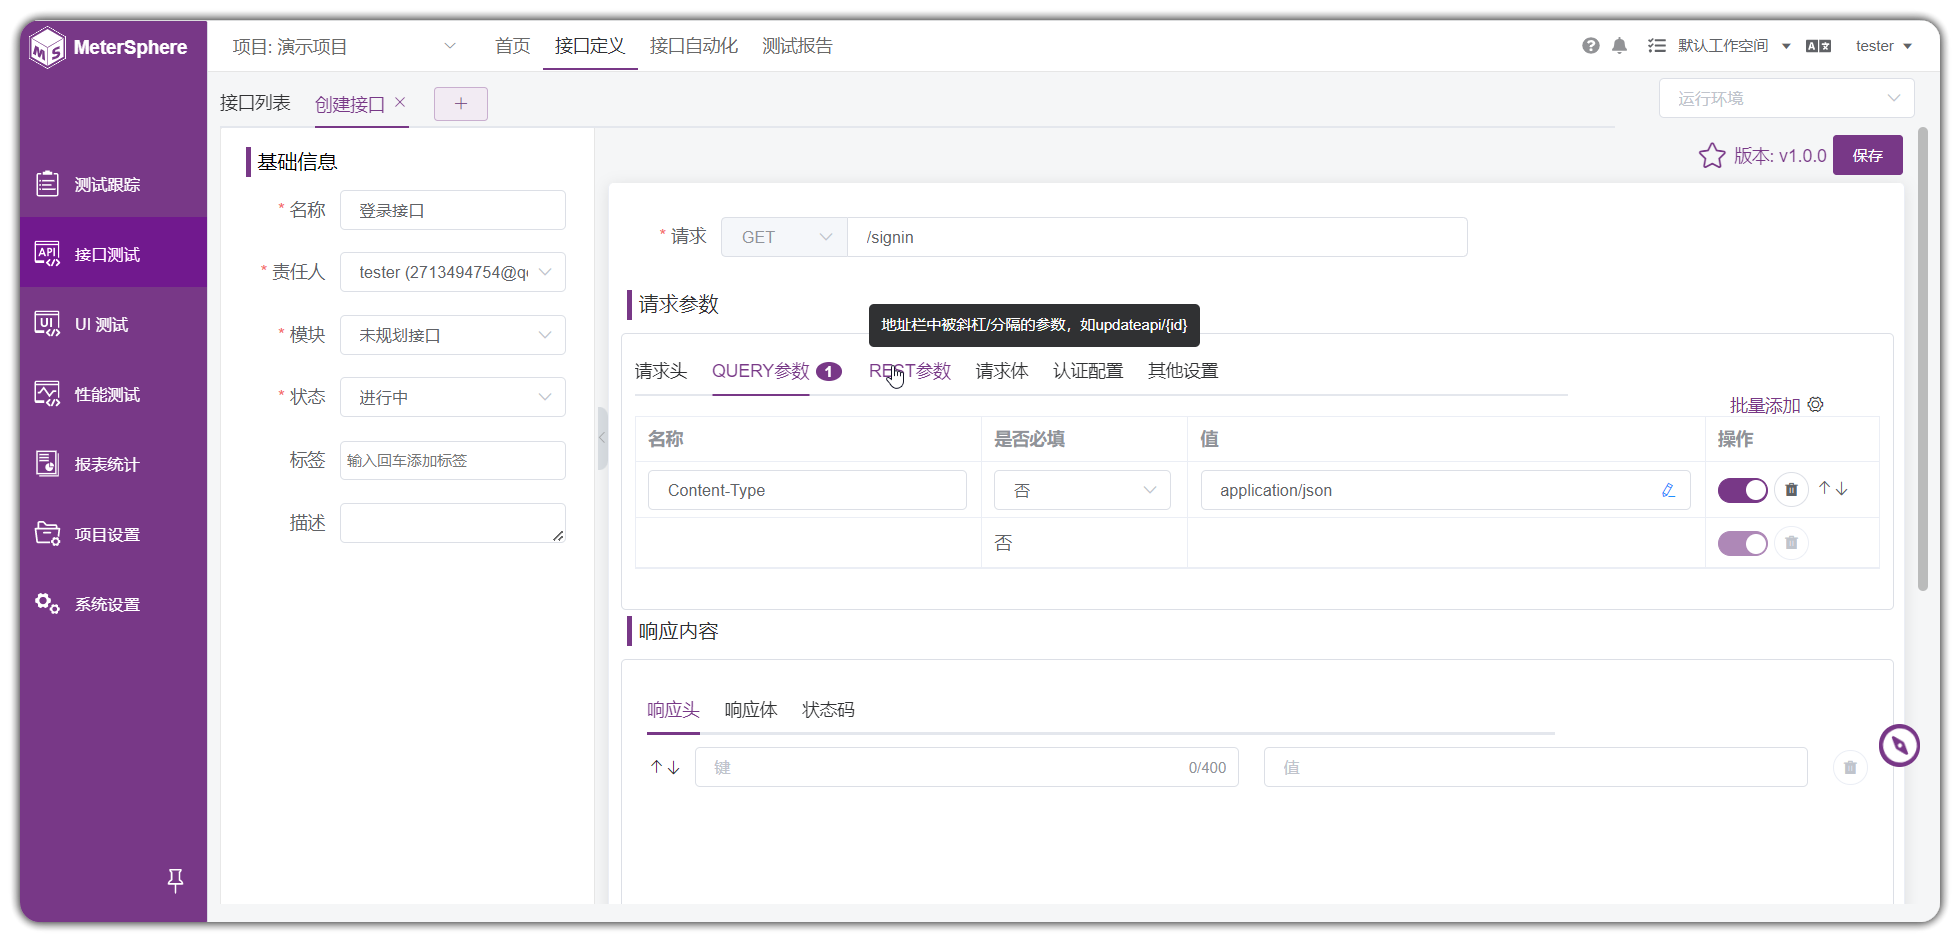The height and width of the screenshot is (942, 1960).
Task: Enable the toggle on the empty parameter row
Action: coord(1743,543)
